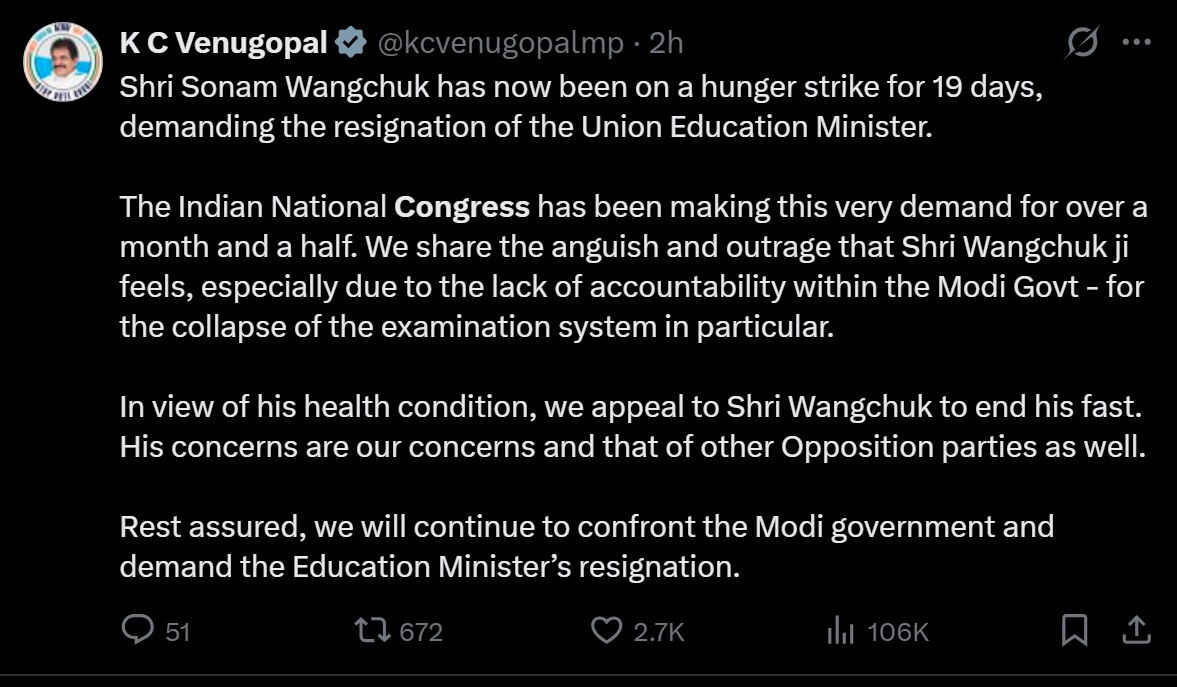Expand the three-dot more options menu
Screen dimensions: 1177x687
click(x=1136, y=42)
